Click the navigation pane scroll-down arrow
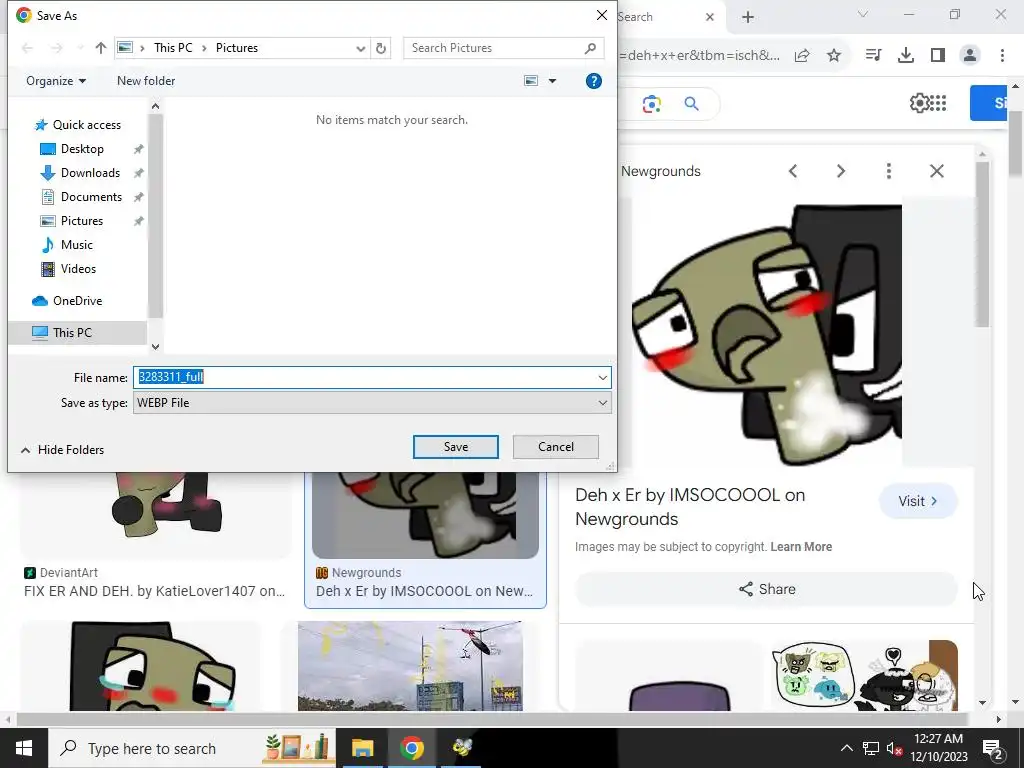1024x768 pixels. 155,347
